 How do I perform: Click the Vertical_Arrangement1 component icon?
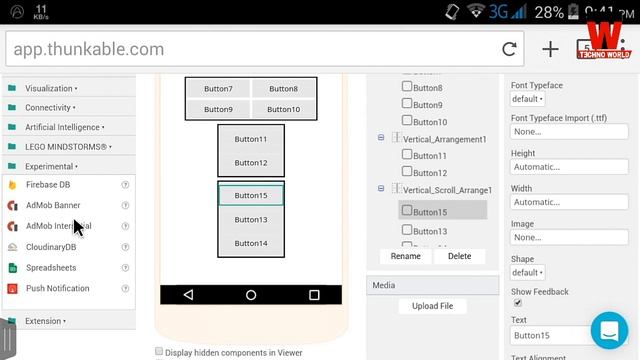[396, 138]
